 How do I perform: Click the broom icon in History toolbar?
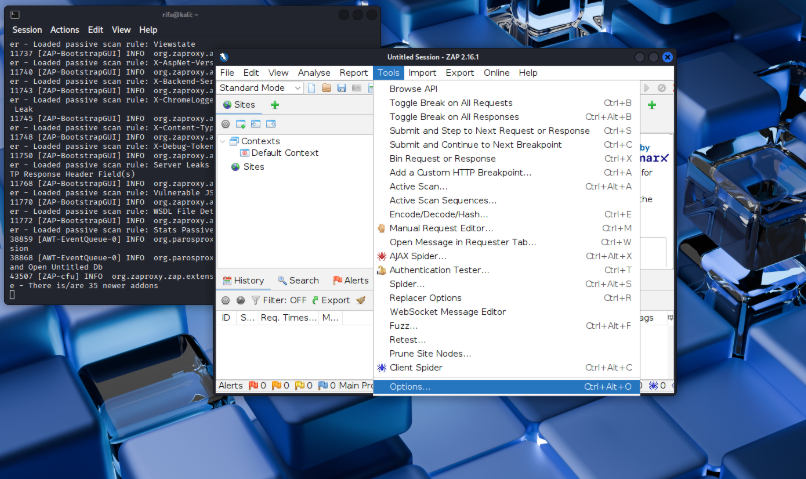pyautogui.click(x=361, y=300)
